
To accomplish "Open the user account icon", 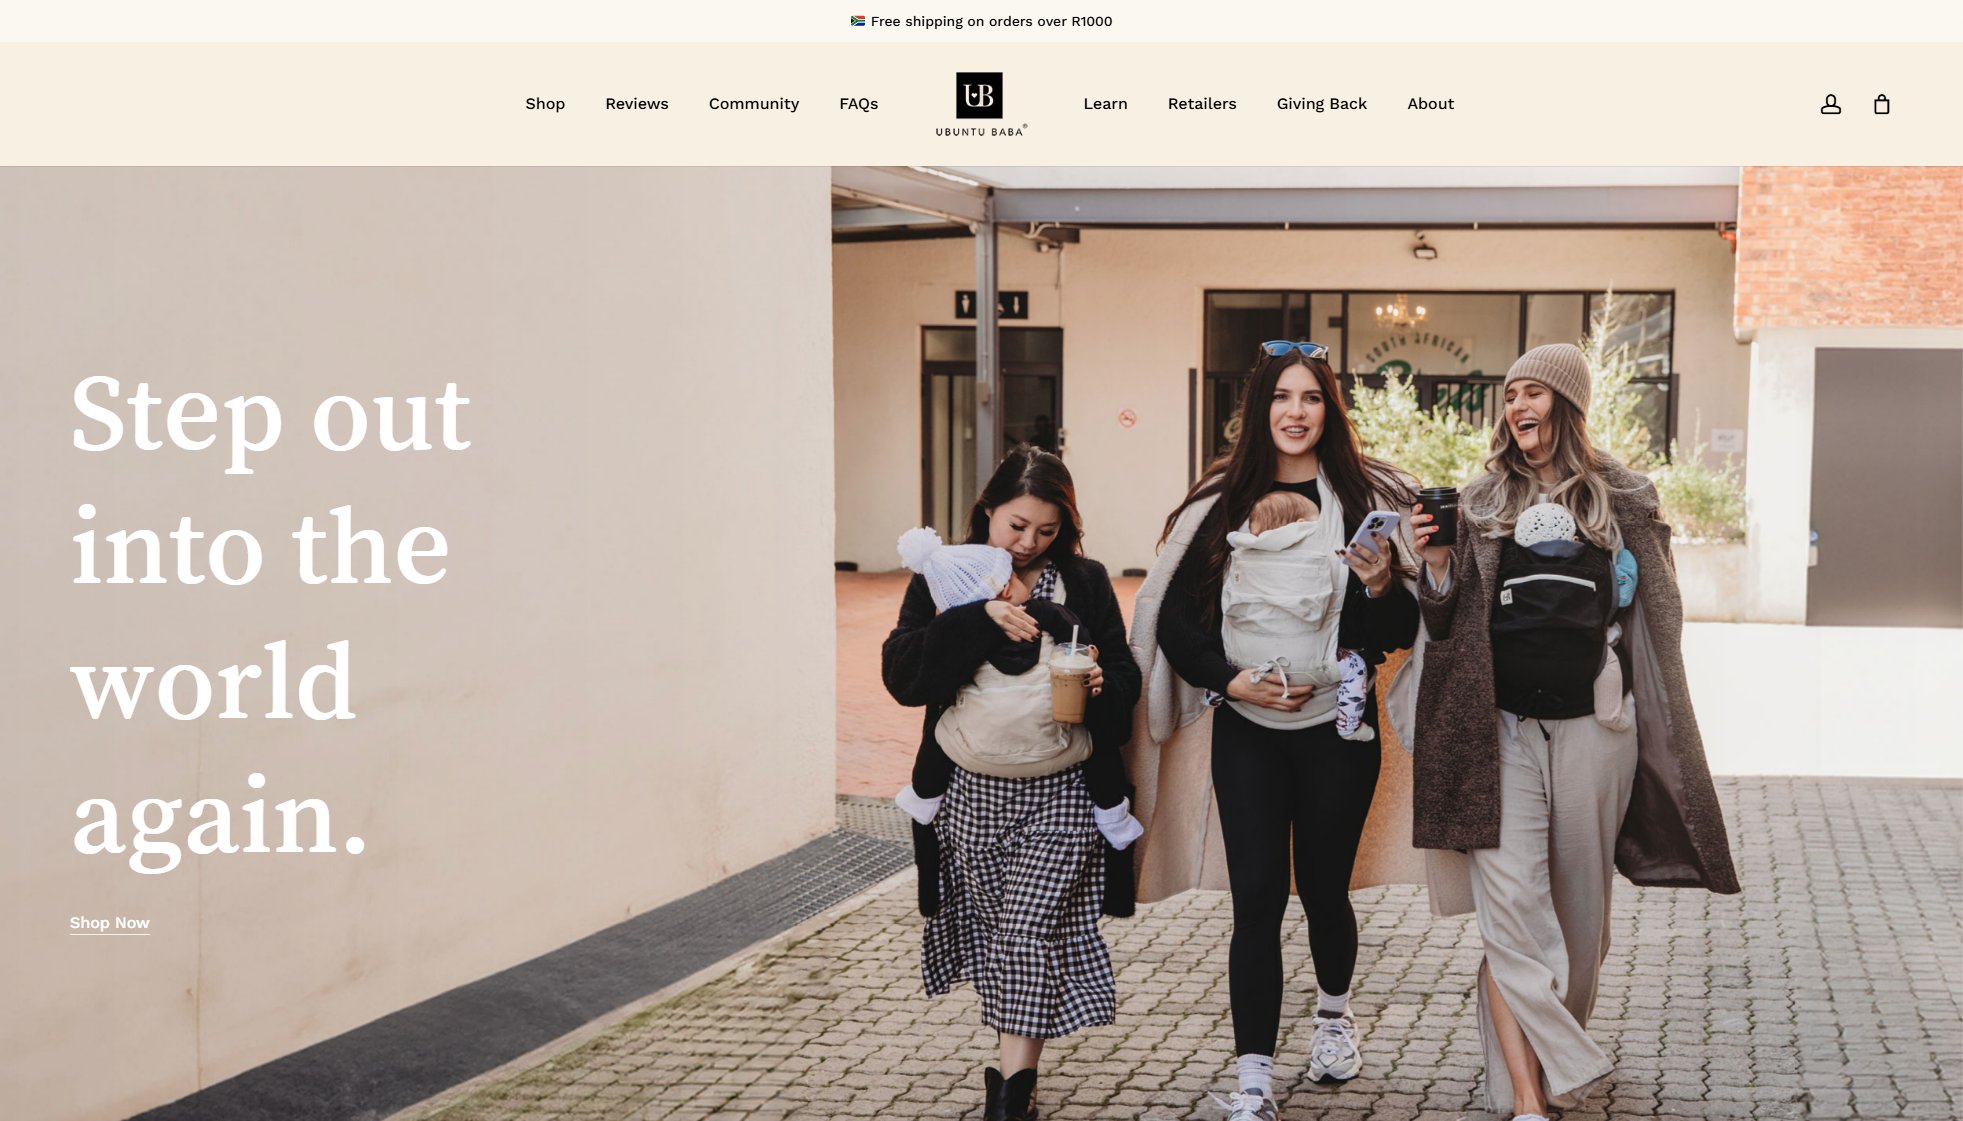I will click(1830, 104).
